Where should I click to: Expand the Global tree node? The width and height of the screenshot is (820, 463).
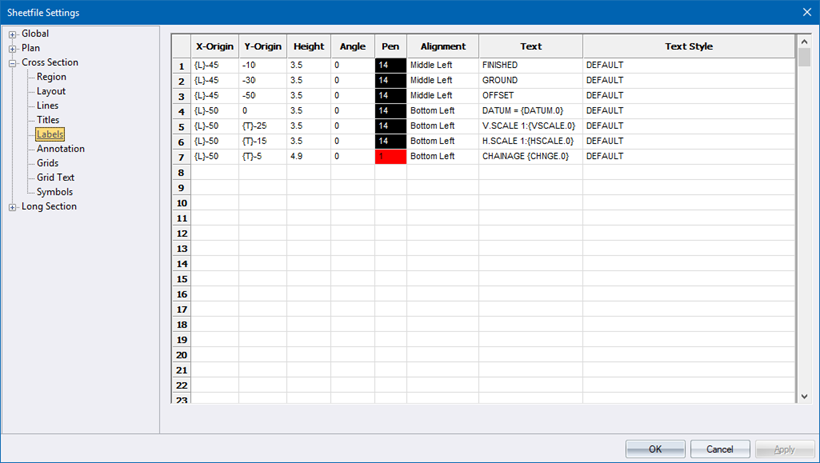click(x=13, y=34)
